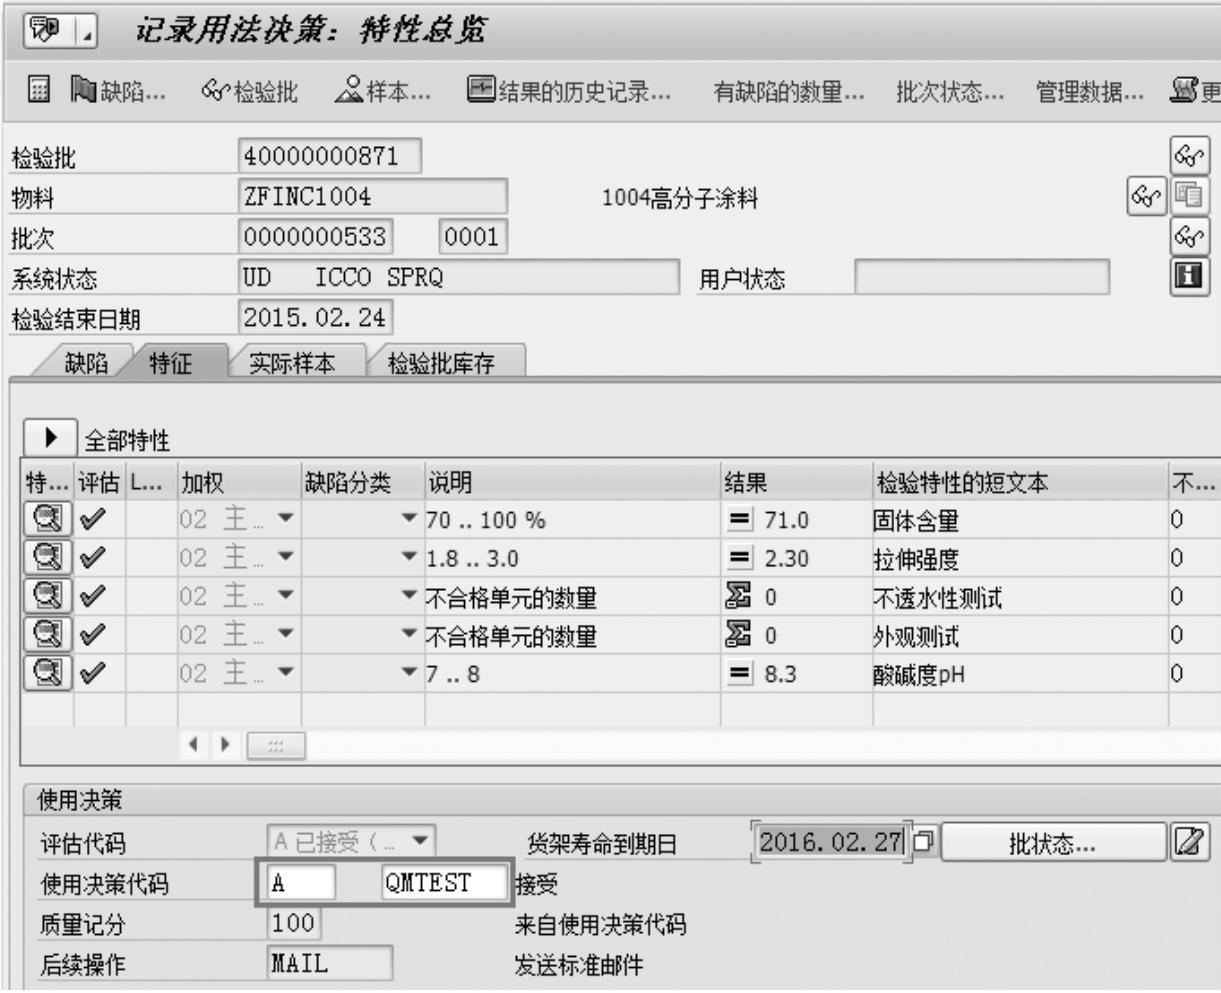Click the equals icon beside result 8.3

click(740, 675)
